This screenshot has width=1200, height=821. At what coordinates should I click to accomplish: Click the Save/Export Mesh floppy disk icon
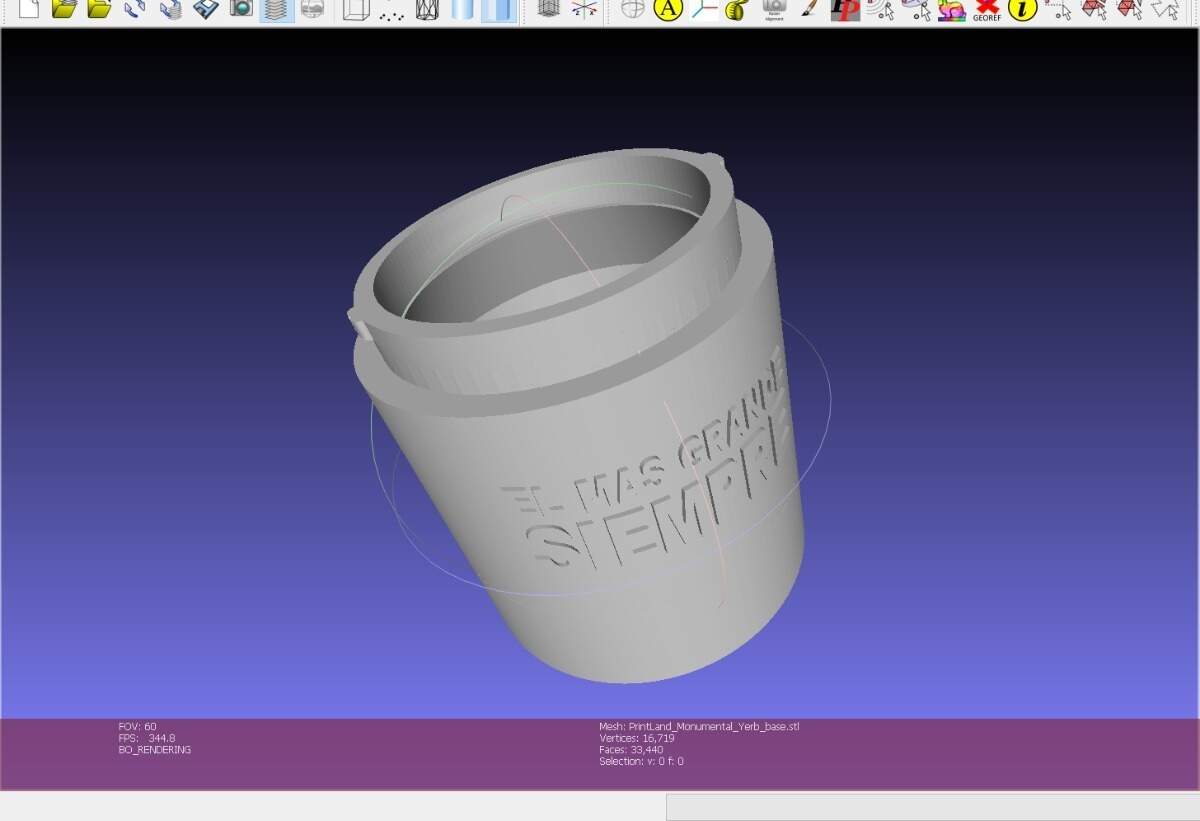tap(205, 9)
